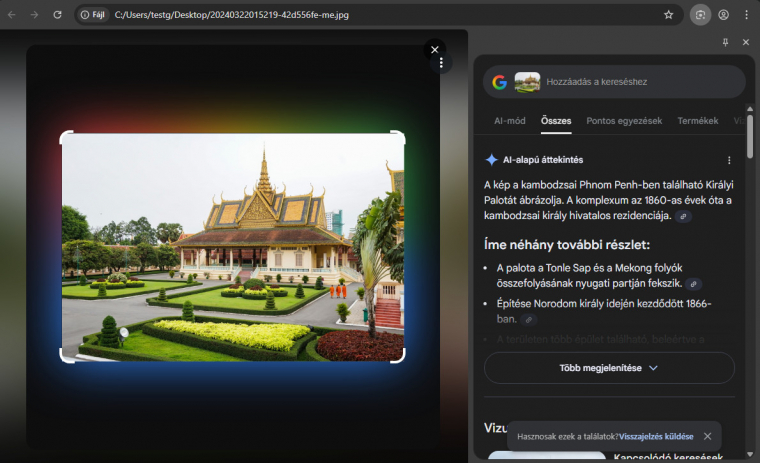Dismiss the feedback notification popup

point(707,437)
